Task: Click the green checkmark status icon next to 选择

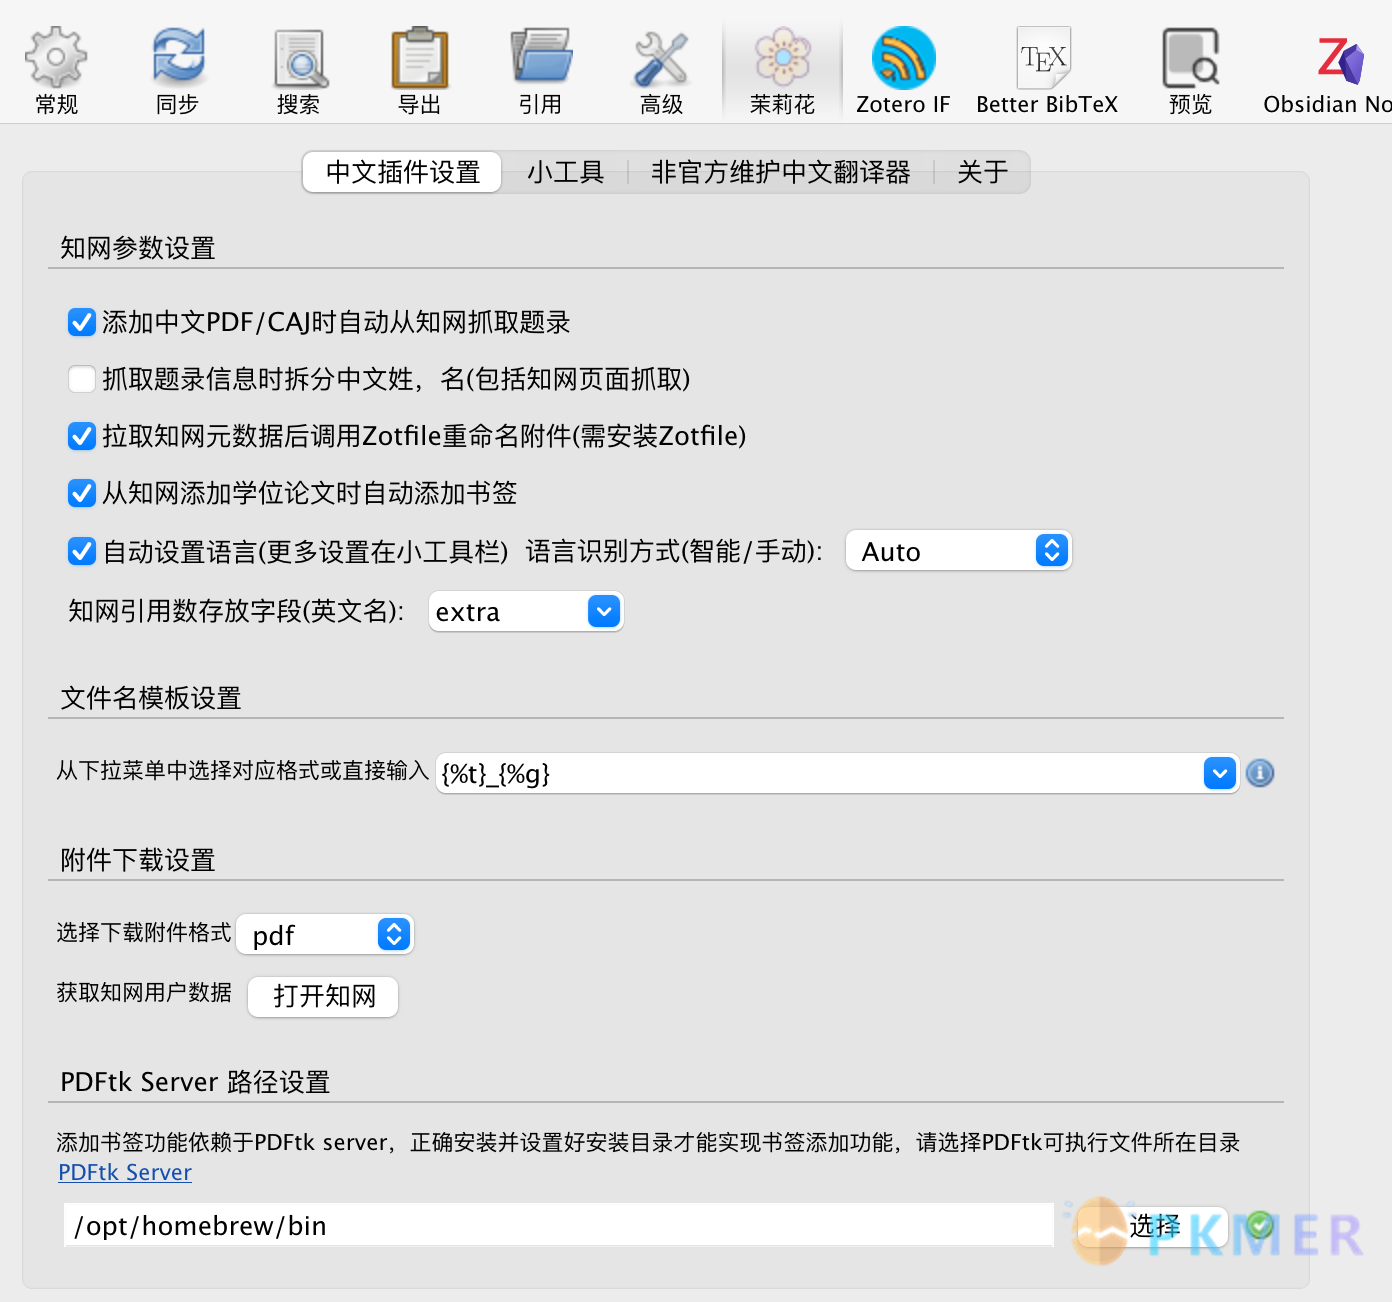Action: [x=1260, y=1225]
